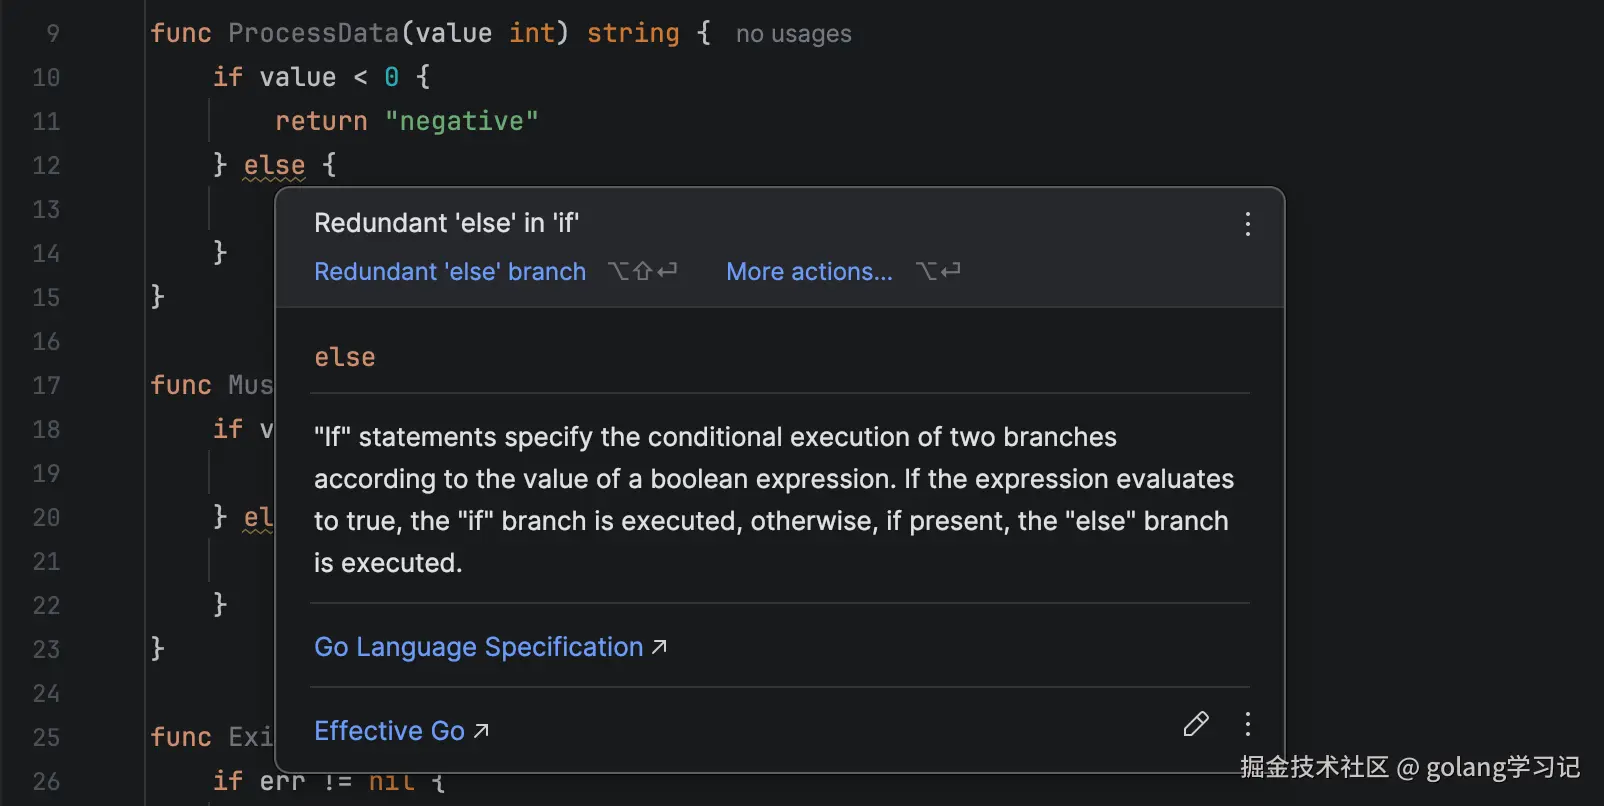Click line number 24 in the gutter

click(x=46, y=693)
